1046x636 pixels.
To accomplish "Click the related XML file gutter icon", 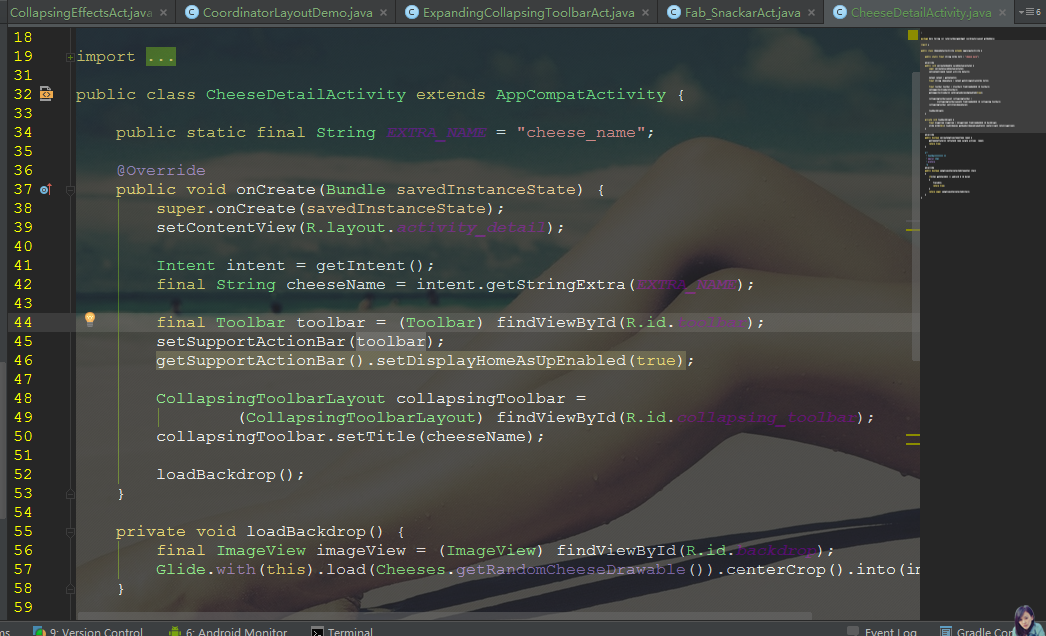I will point(46,94).
